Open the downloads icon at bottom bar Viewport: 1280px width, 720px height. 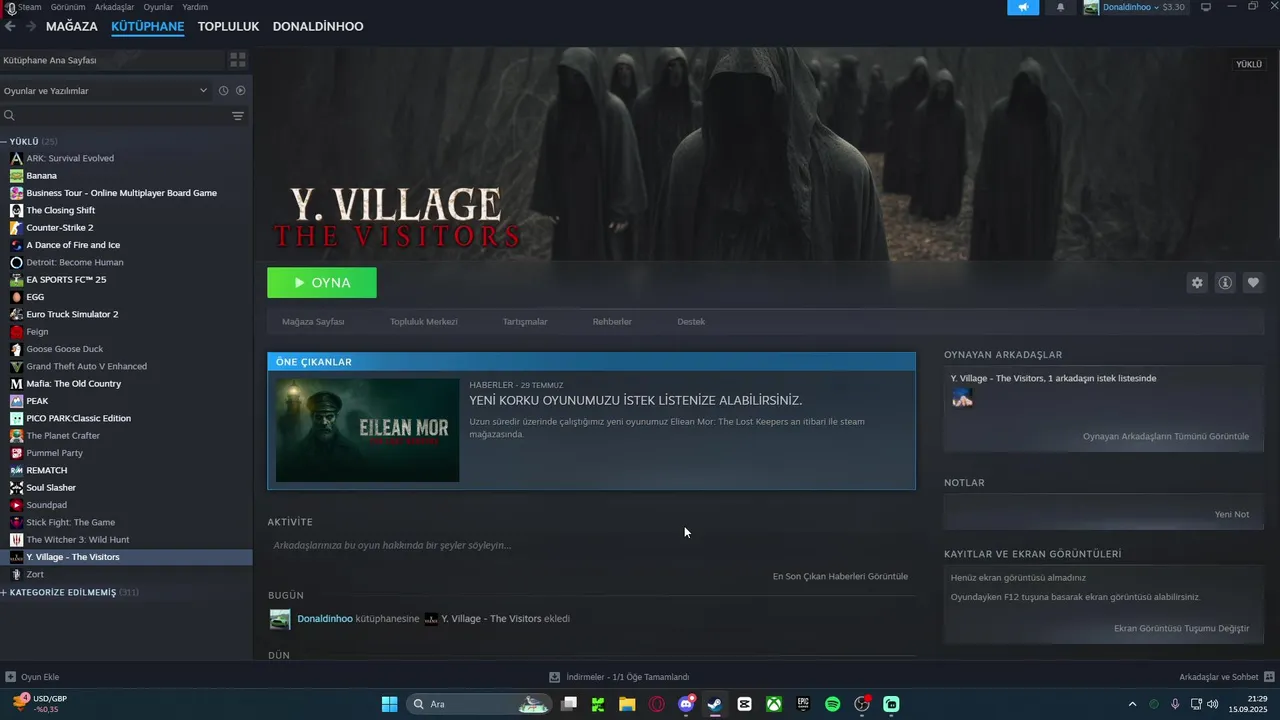[x=554, y=677]
